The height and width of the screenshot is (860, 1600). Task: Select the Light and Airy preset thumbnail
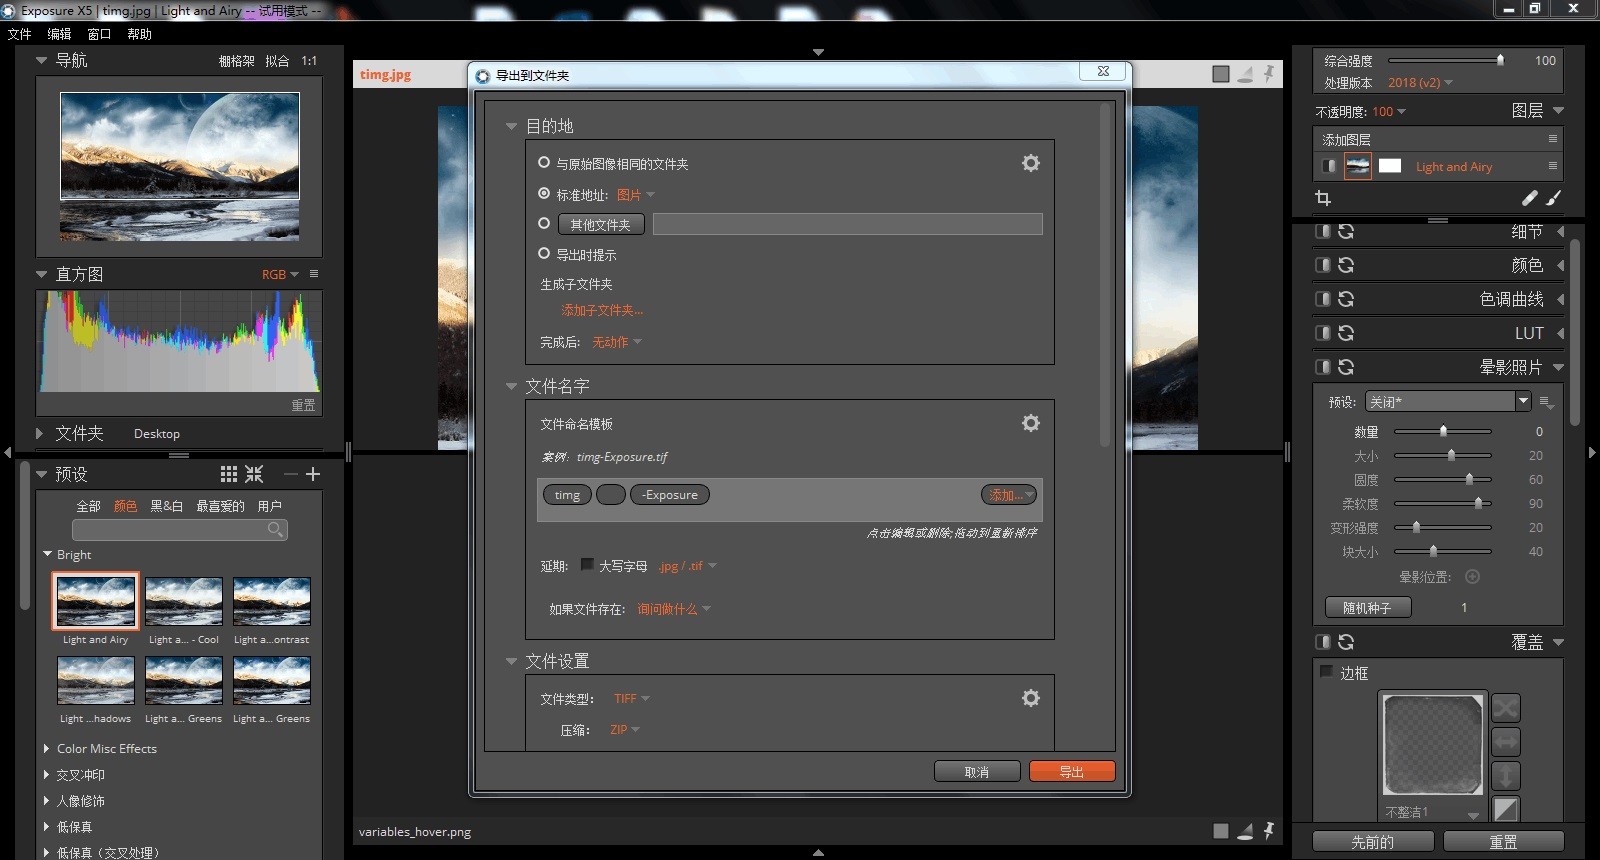click(x=96, y=600)
